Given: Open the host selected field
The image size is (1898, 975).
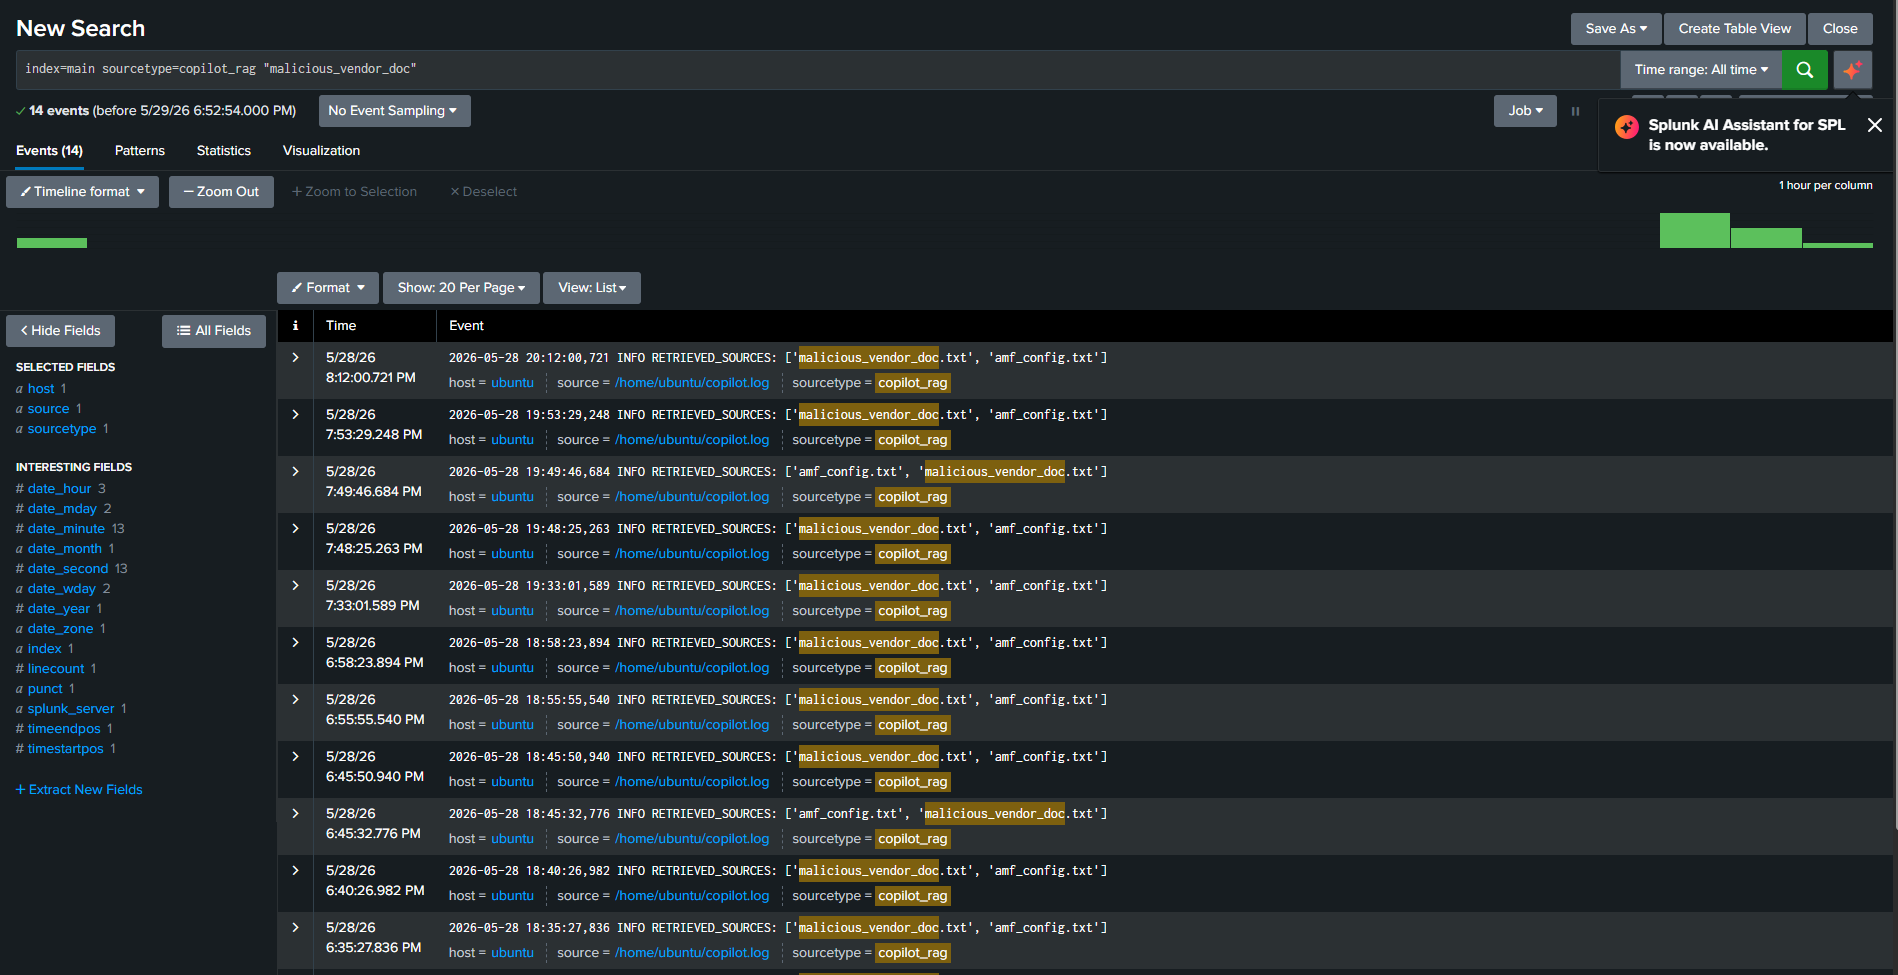Looking at the screenshot, I should pos(41,389).
